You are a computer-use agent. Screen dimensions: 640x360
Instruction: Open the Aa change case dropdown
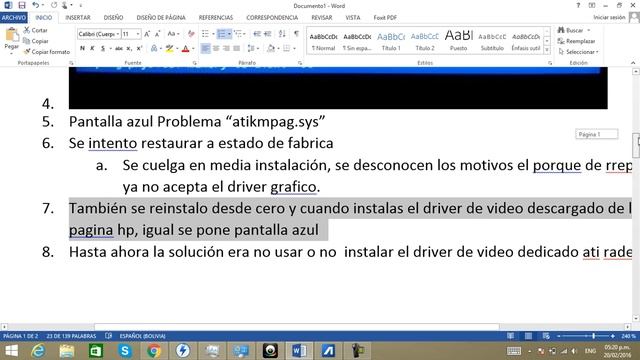click(173, 34)
